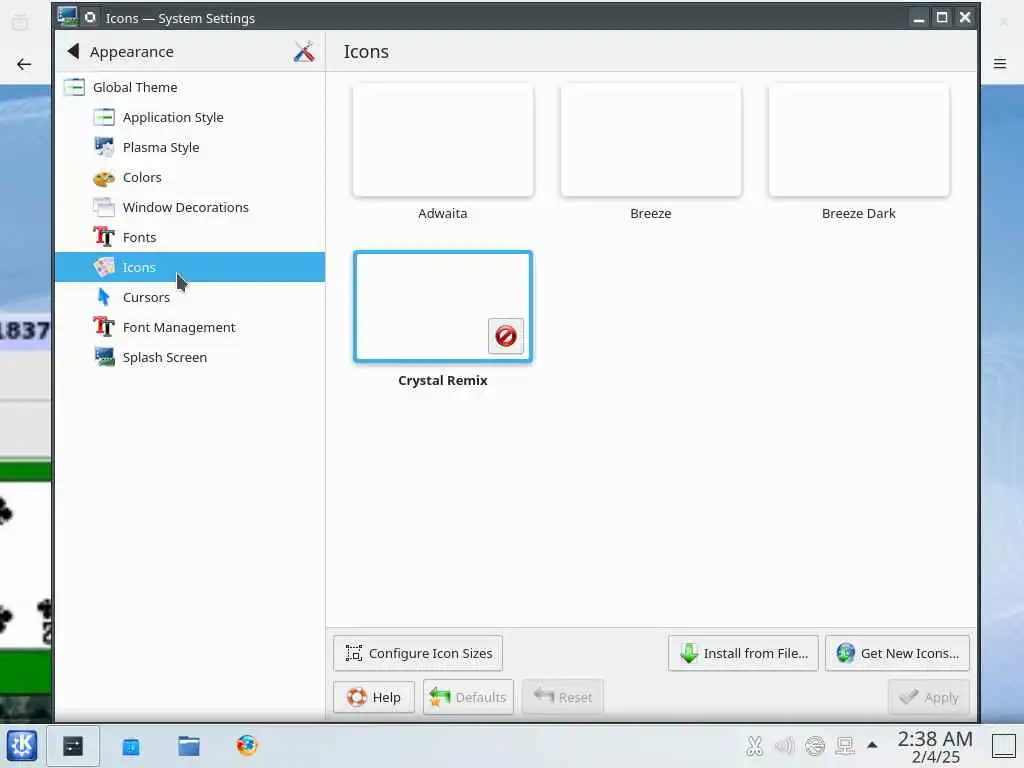Open the Colors section
1024x768 pixels.
tap(189, 177)
